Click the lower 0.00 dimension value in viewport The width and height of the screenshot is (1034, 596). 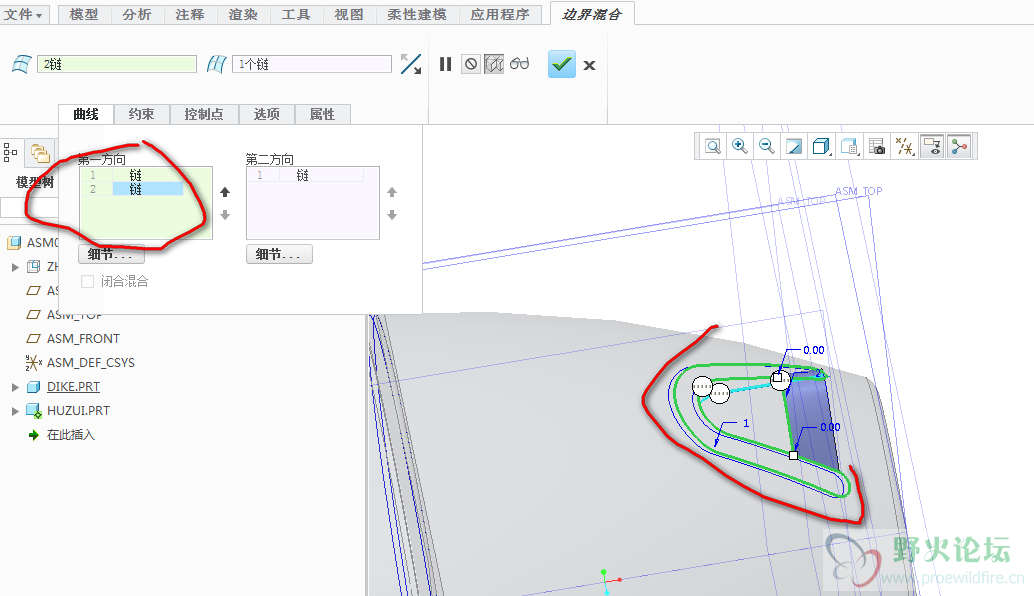coord(830,427)
